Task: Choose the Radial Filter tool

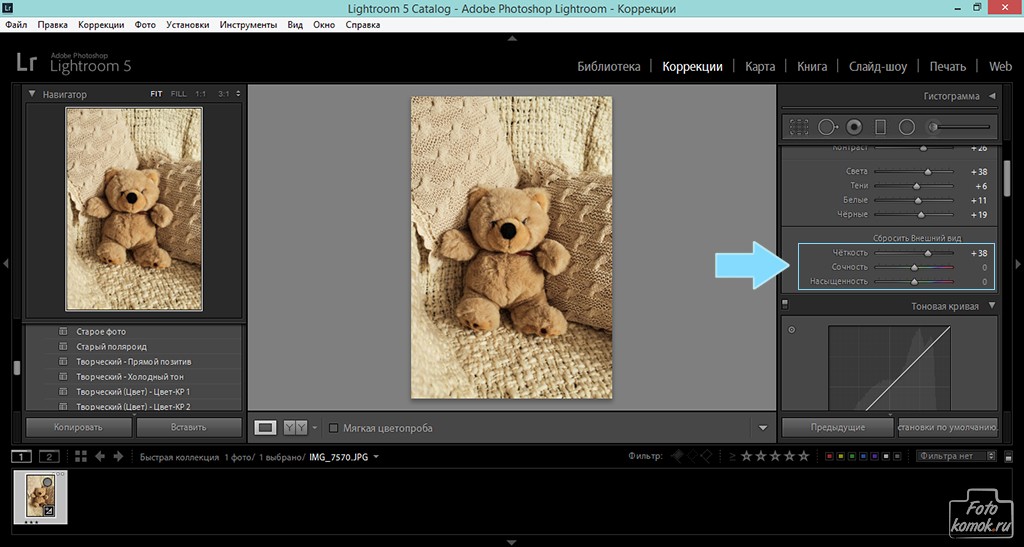Action: coord(907,127)
